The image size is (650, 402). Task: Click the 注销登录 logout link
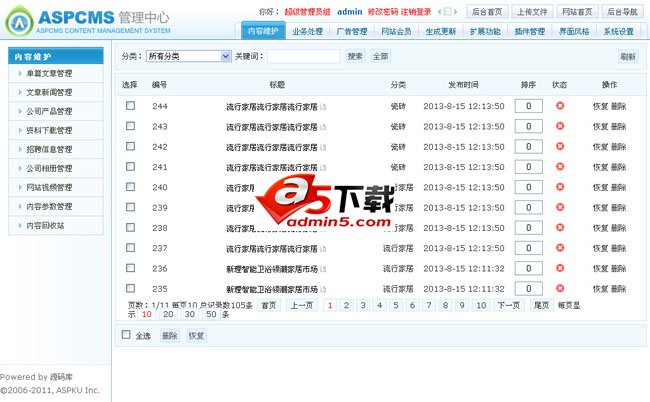click(x=416, y=12)
